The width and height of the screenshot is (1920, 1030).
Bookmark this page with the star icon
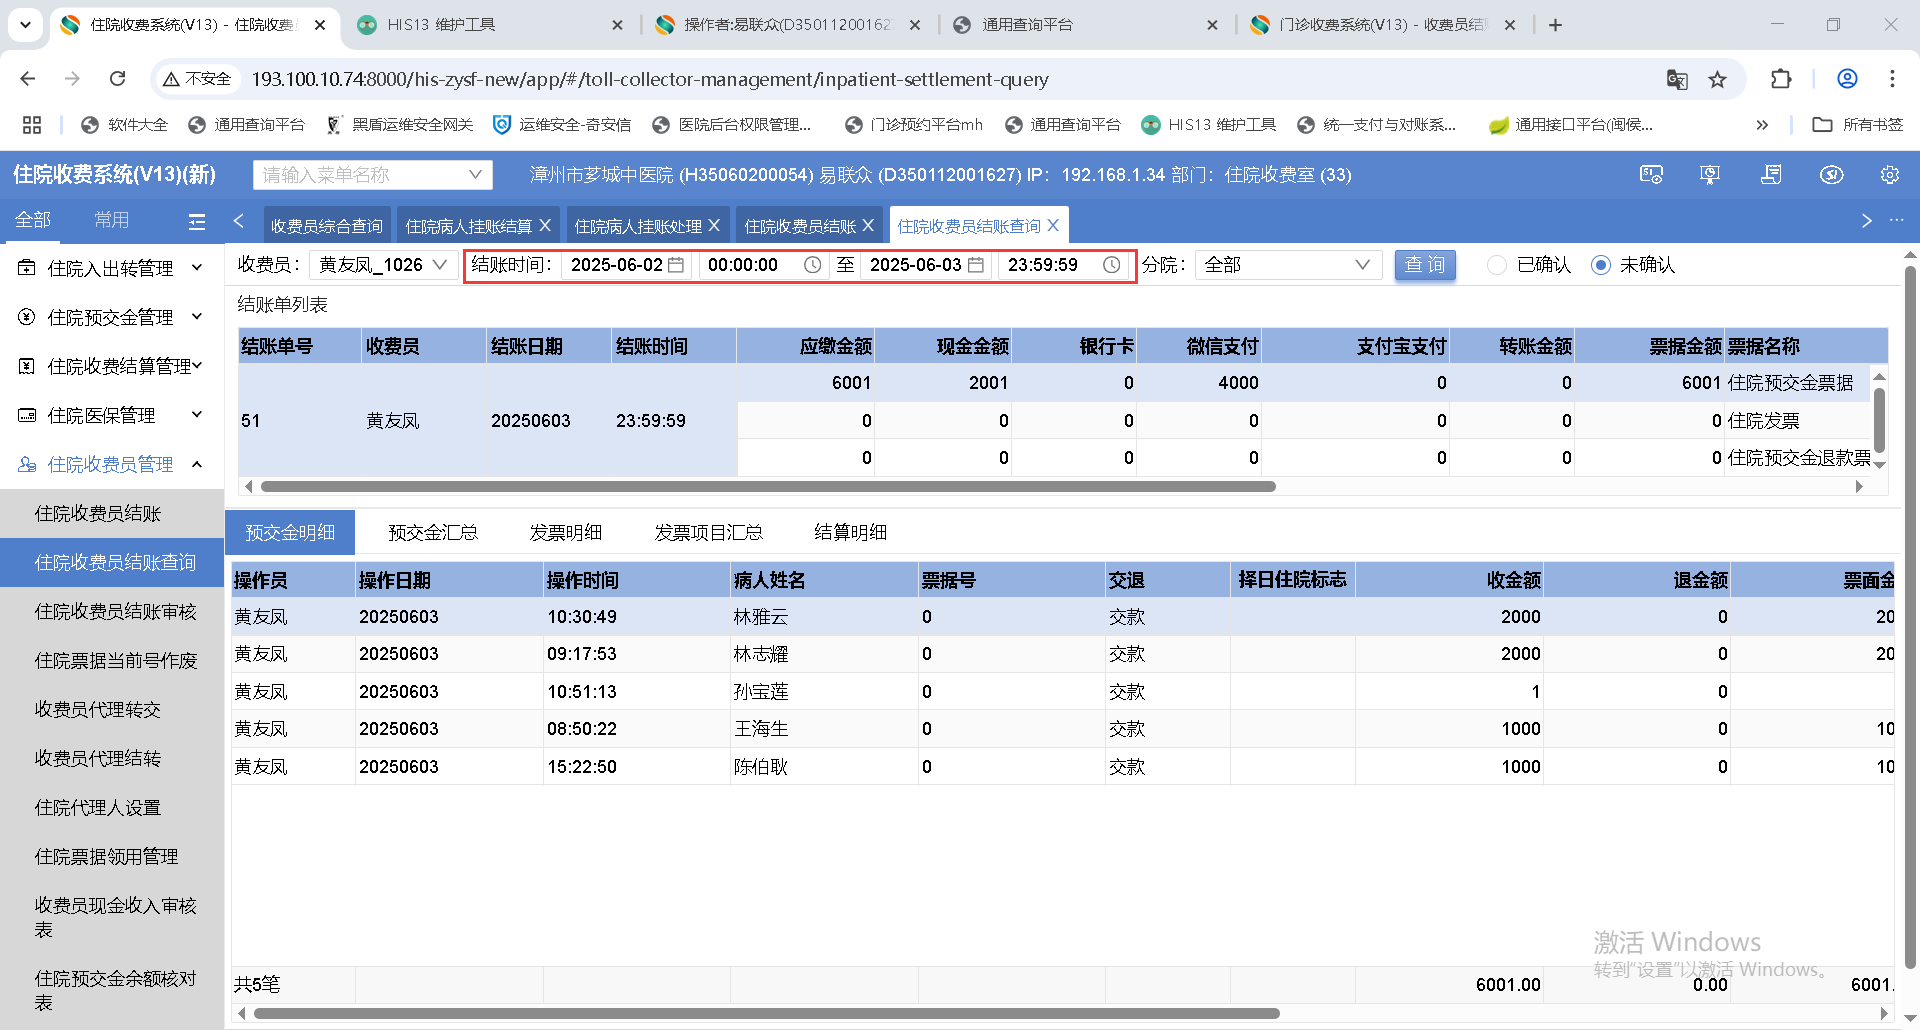pyautogui.click(x=1717, y=79)
